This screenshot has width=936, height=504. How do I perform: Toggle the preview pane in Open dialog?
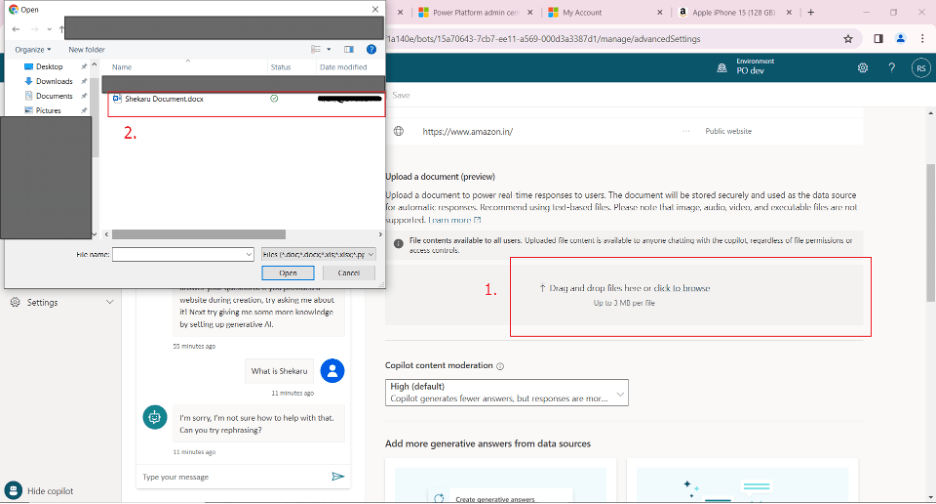[349, 49]
